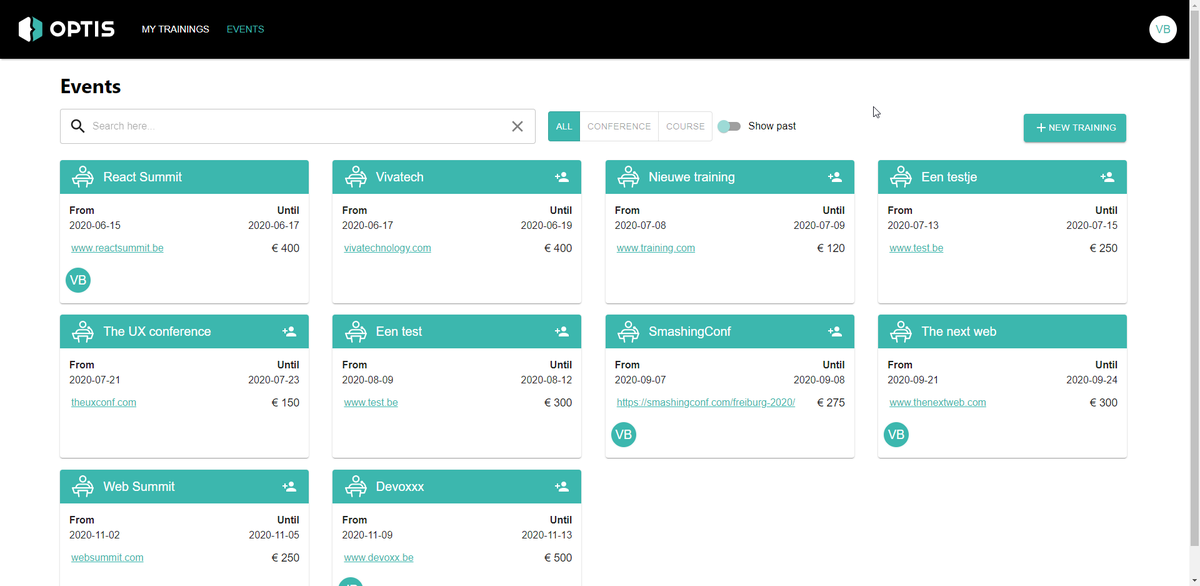Image resolution: width=1200 pixels, height=586 pixels.
Task: Click The UX conference card icon
Action: [x=83, y=332]
